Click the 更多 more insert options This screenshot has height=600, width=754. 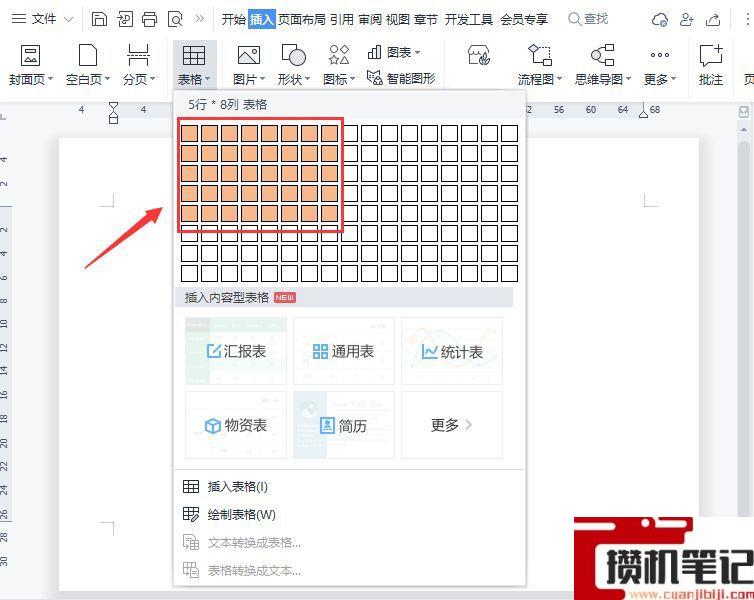coord(660,65)
